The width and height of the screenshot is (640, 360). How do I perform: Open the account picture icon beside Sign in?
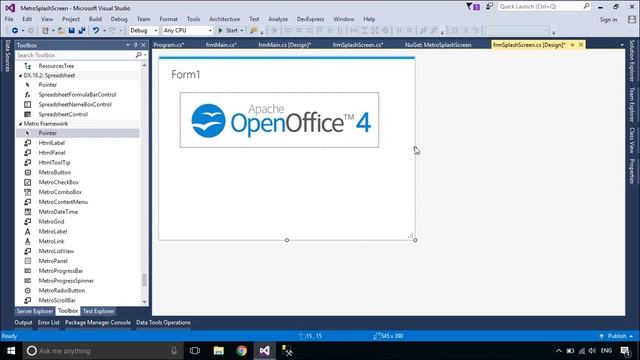coord(632,19)
